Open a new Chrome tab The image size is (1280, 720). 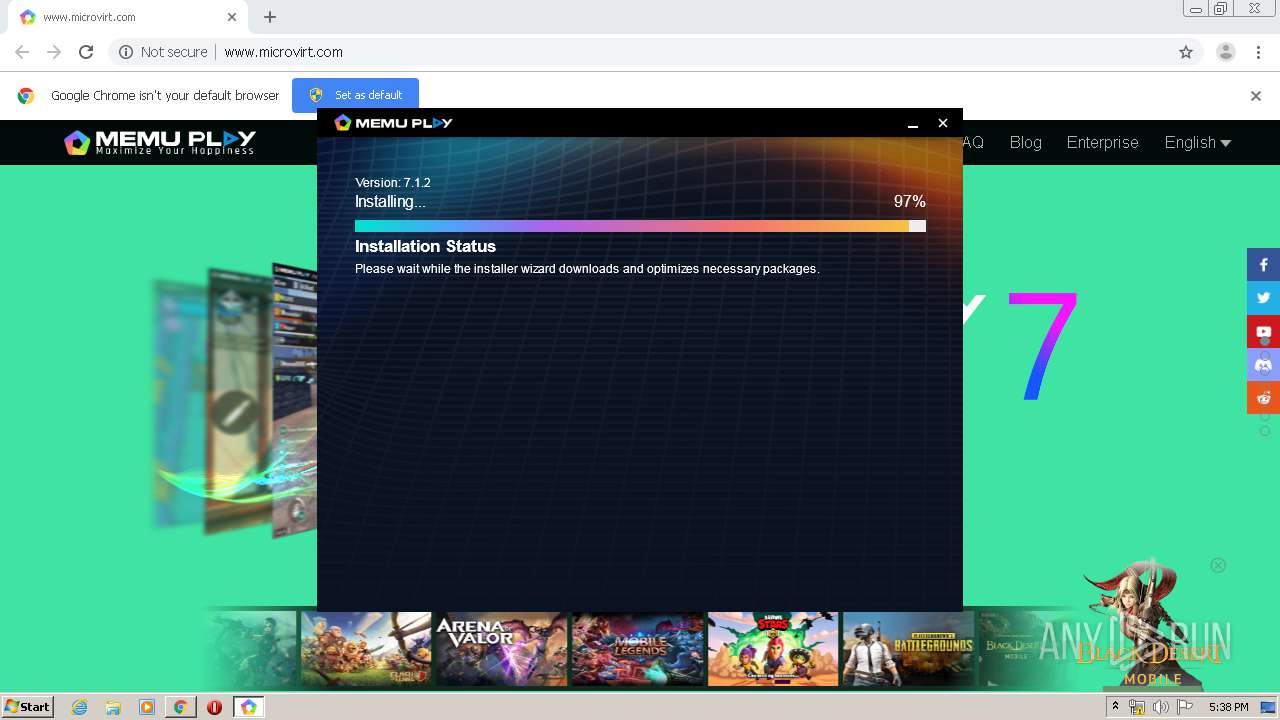click(x=270, y=17)
